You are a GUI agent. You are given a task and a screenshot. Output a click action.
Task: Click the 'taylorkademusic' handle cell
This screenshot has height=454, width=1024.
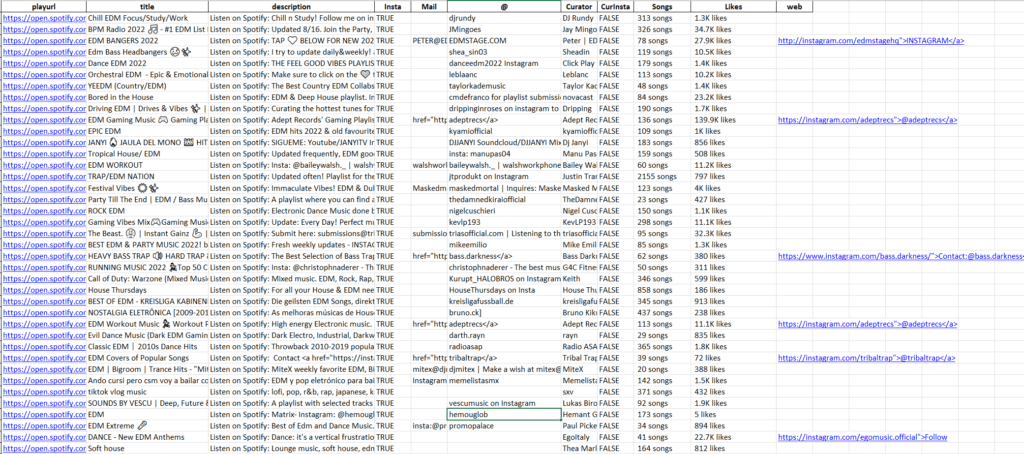pyautogui.click(x=504, y=86)
